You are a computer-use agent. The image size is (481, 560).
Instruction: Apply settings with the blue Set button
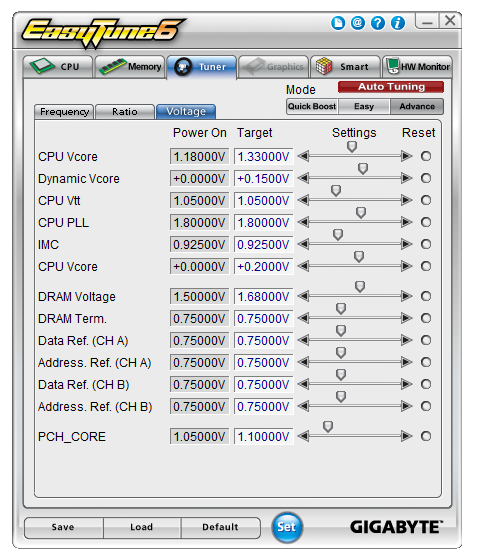(x=287, y=527)
